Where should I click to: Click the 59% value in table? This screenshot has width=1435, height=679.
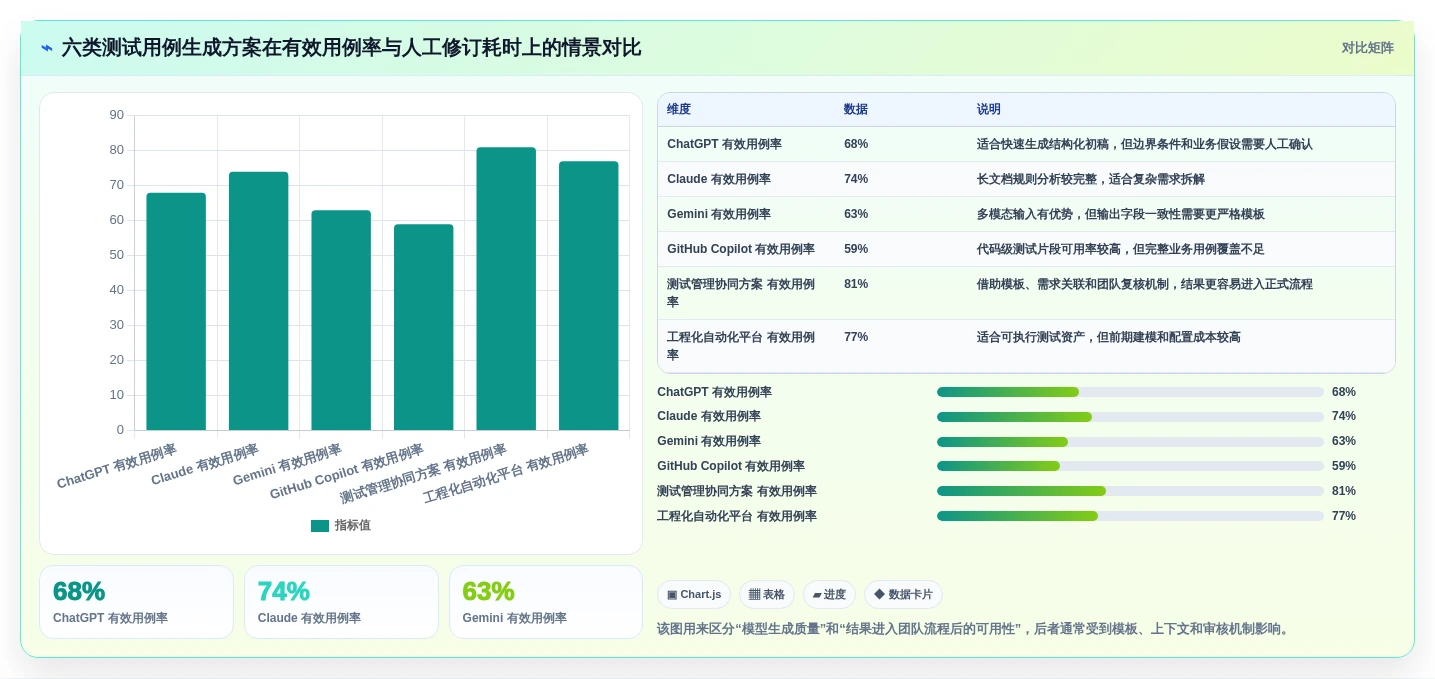[856, 249]
